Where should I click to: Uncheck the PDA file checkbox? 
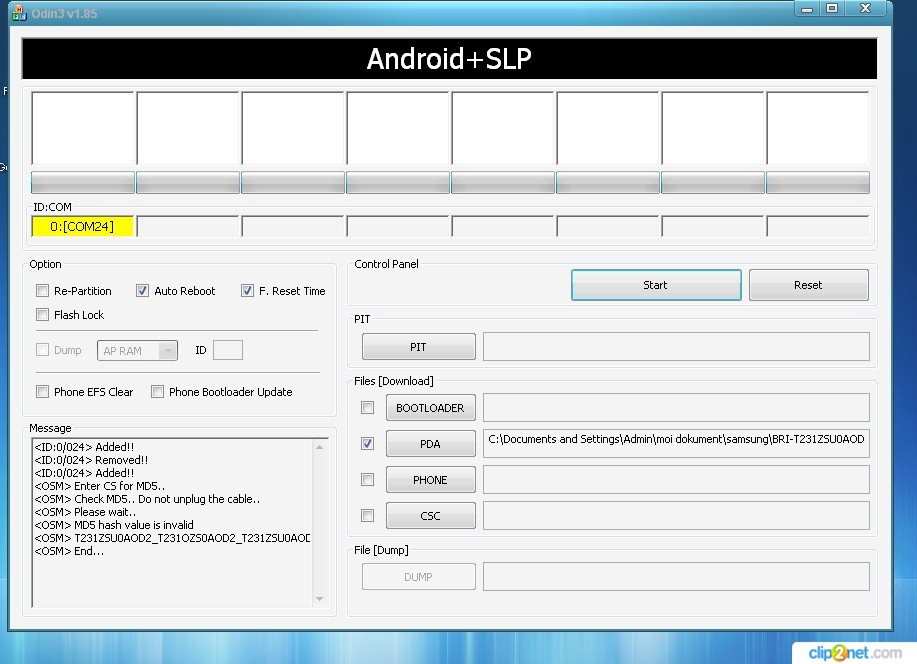(368, 443)
